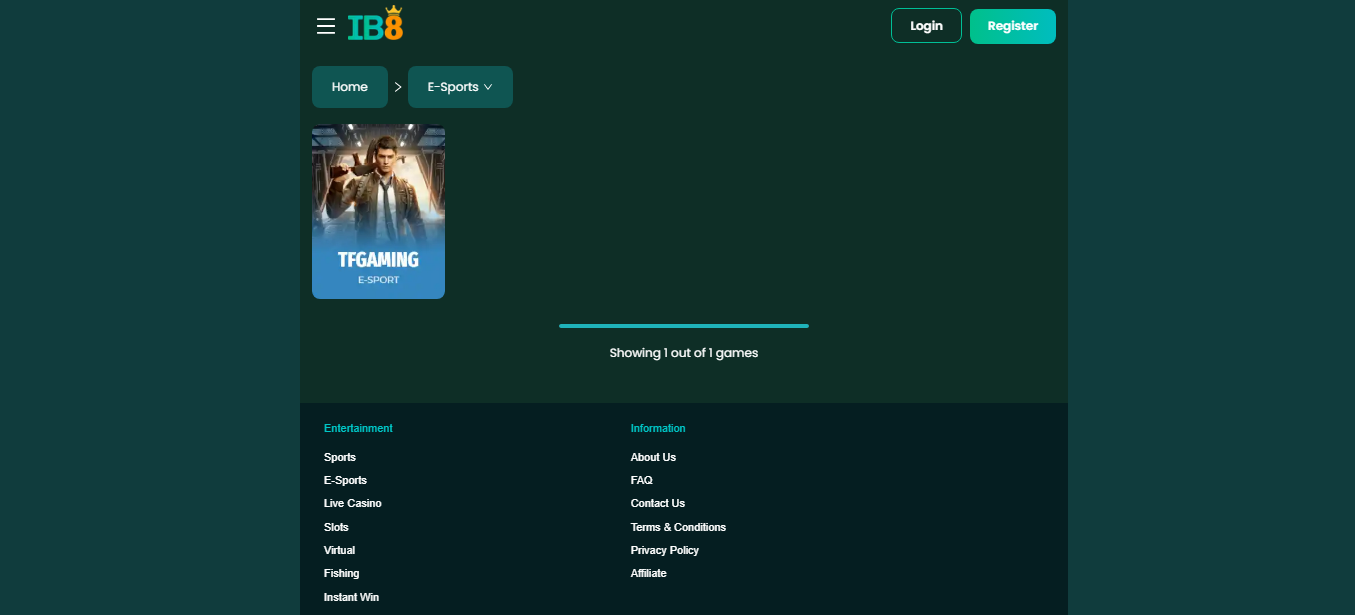Image resolution: width=1355 pixels, height=615 pixels.
Task: Open the hamburger navigation menu
Action: [x=325, y=26]
